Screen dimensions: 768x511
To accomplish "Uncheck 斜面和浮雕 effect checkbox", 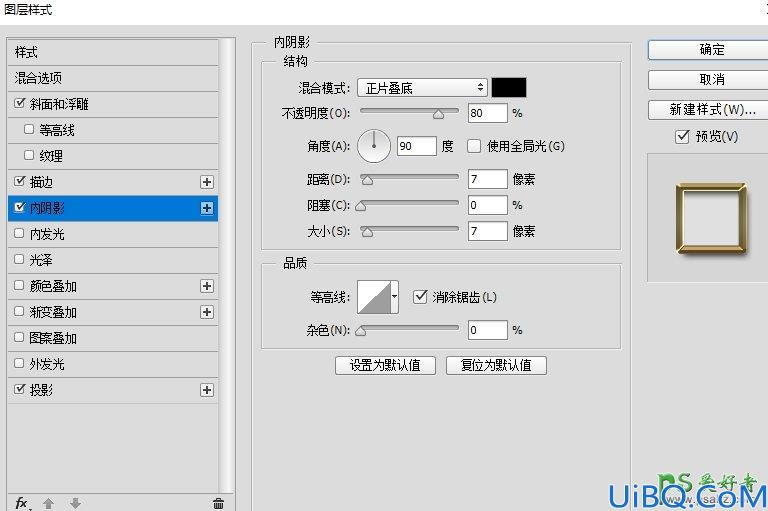I will tap(20, 103).
